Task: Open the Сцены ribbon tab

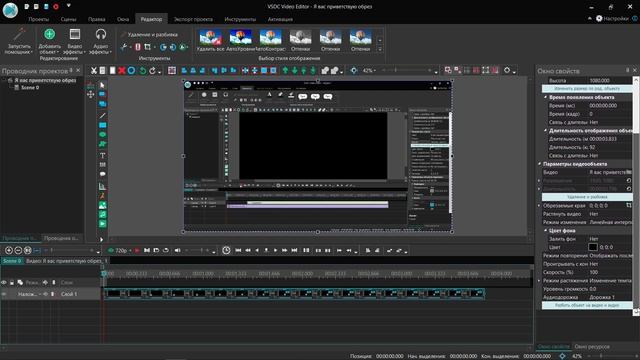Action: click(x=68, y=19)
